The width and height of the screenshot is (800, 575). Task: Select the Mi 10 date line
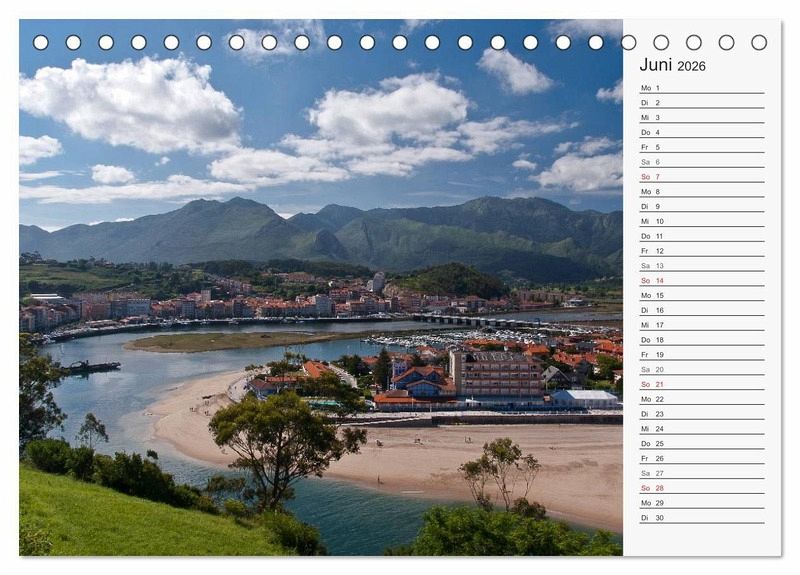pos(701,221)
